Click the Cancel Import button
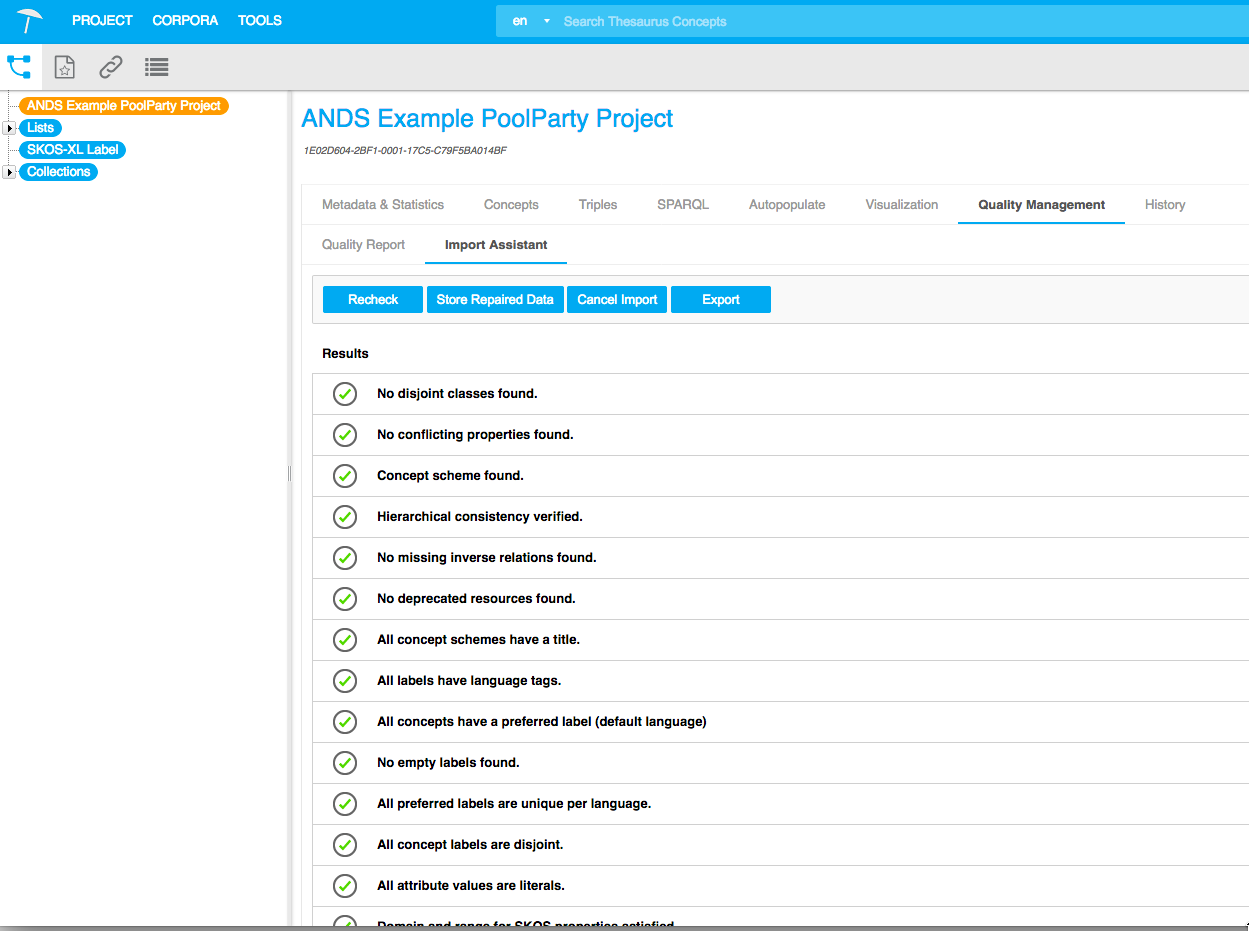 617,300
